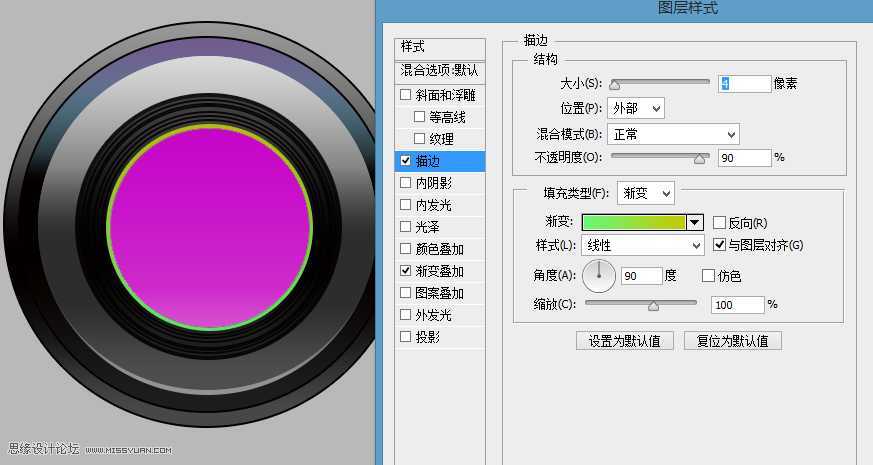
Task: Toggle 与图层对齐 checkbox
Action: [719, 245]
